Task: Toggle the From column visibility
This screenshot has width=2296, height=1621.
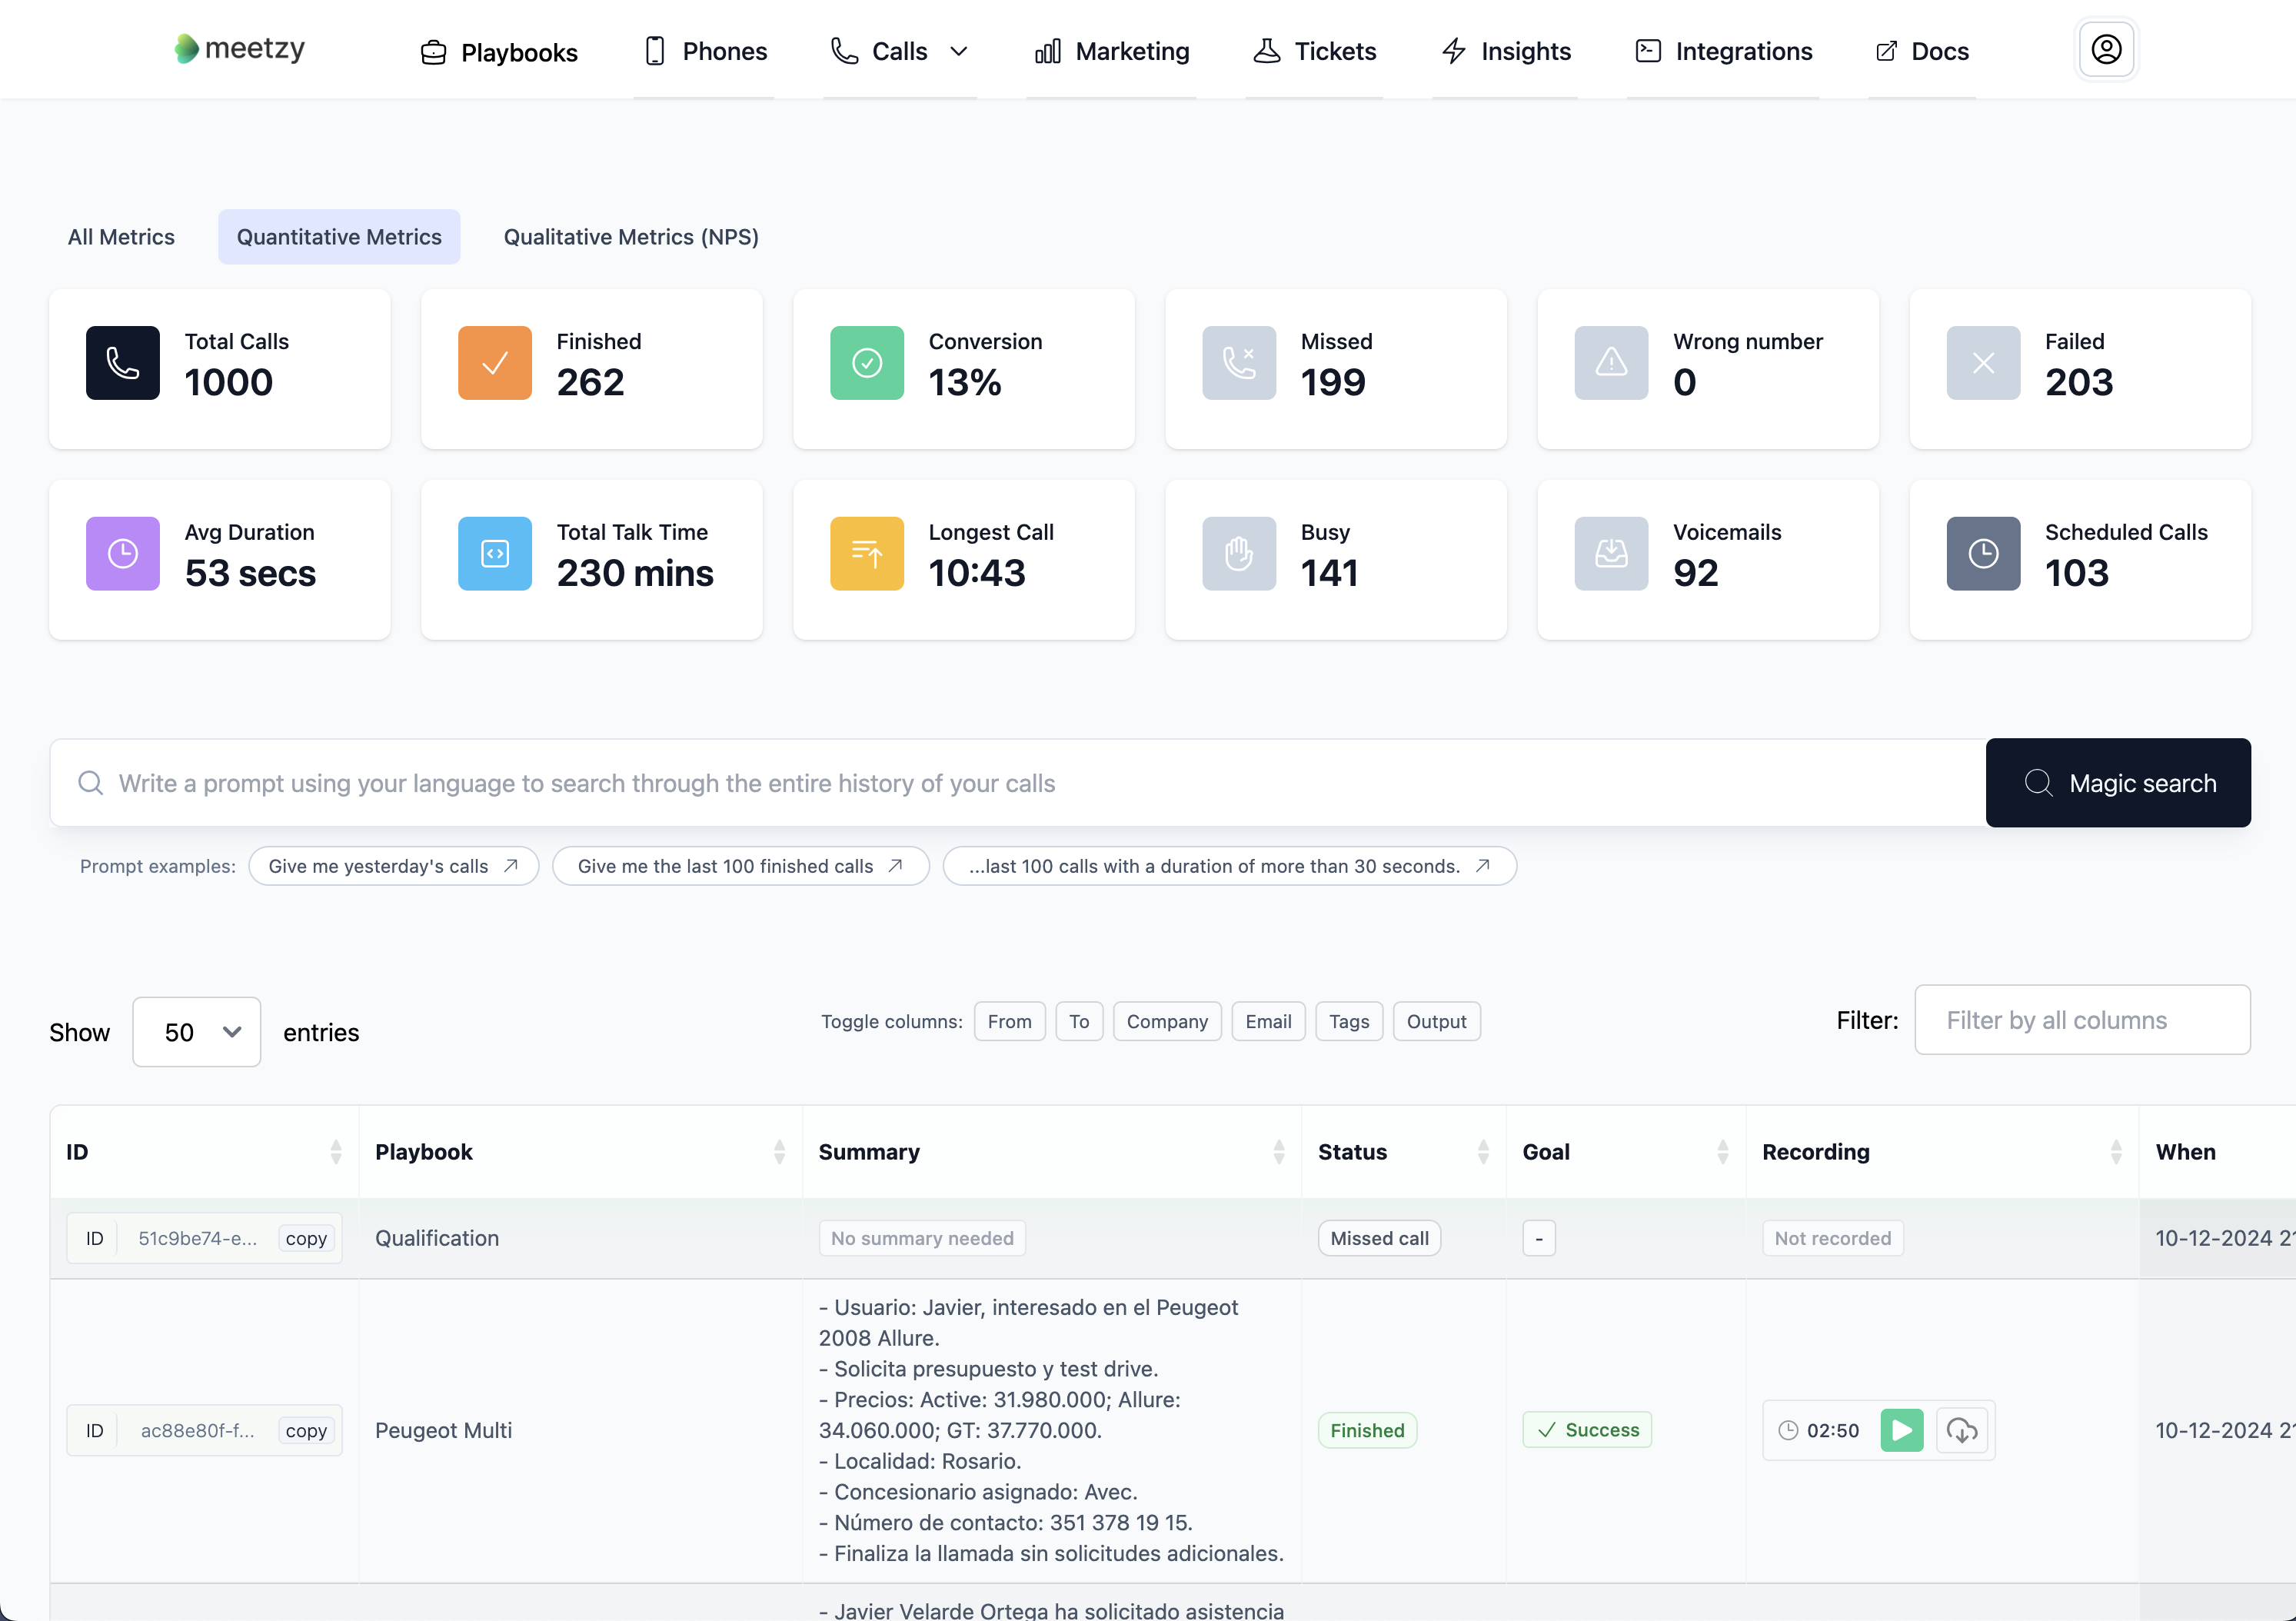Action: coord(1009,1021)
